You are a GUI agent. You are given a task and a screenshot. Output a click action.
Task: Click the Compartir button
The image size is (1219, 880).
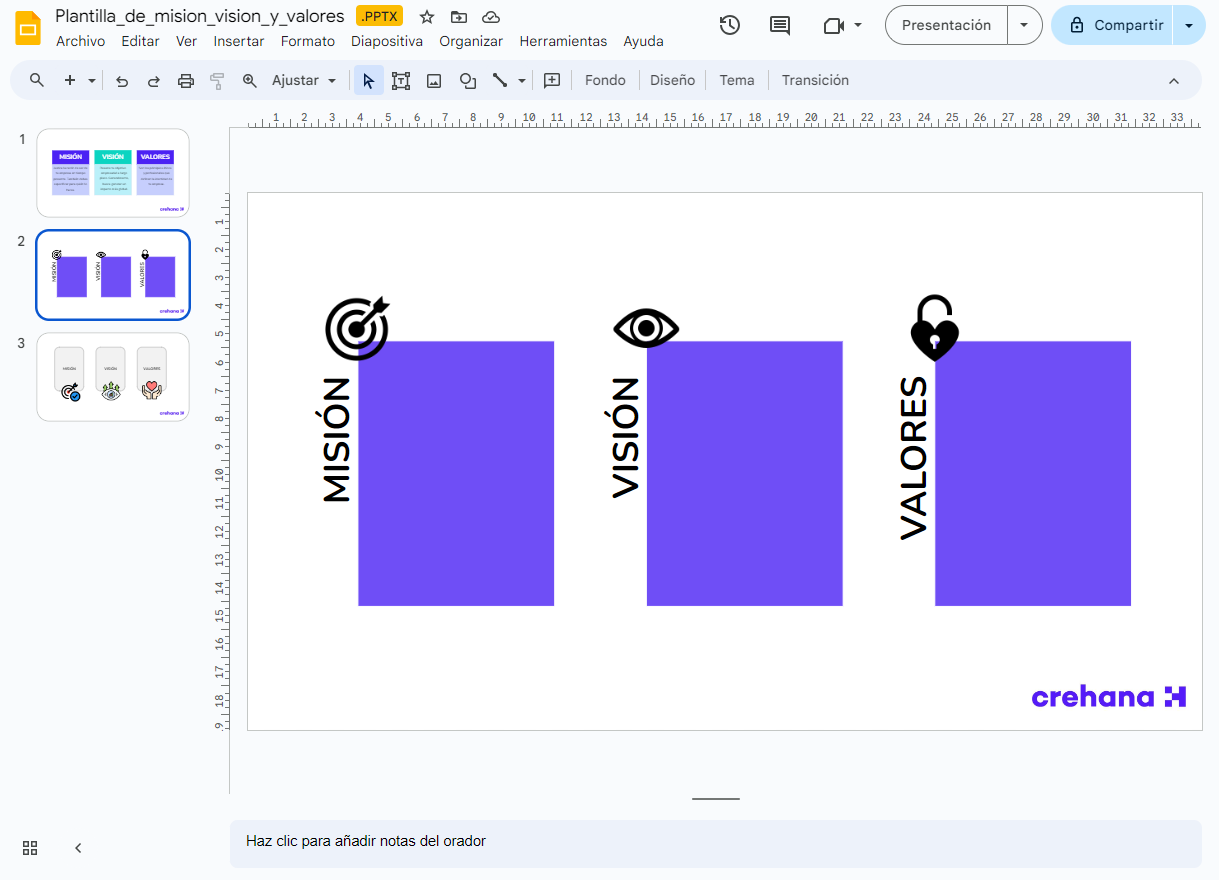tap(1116, 25)
